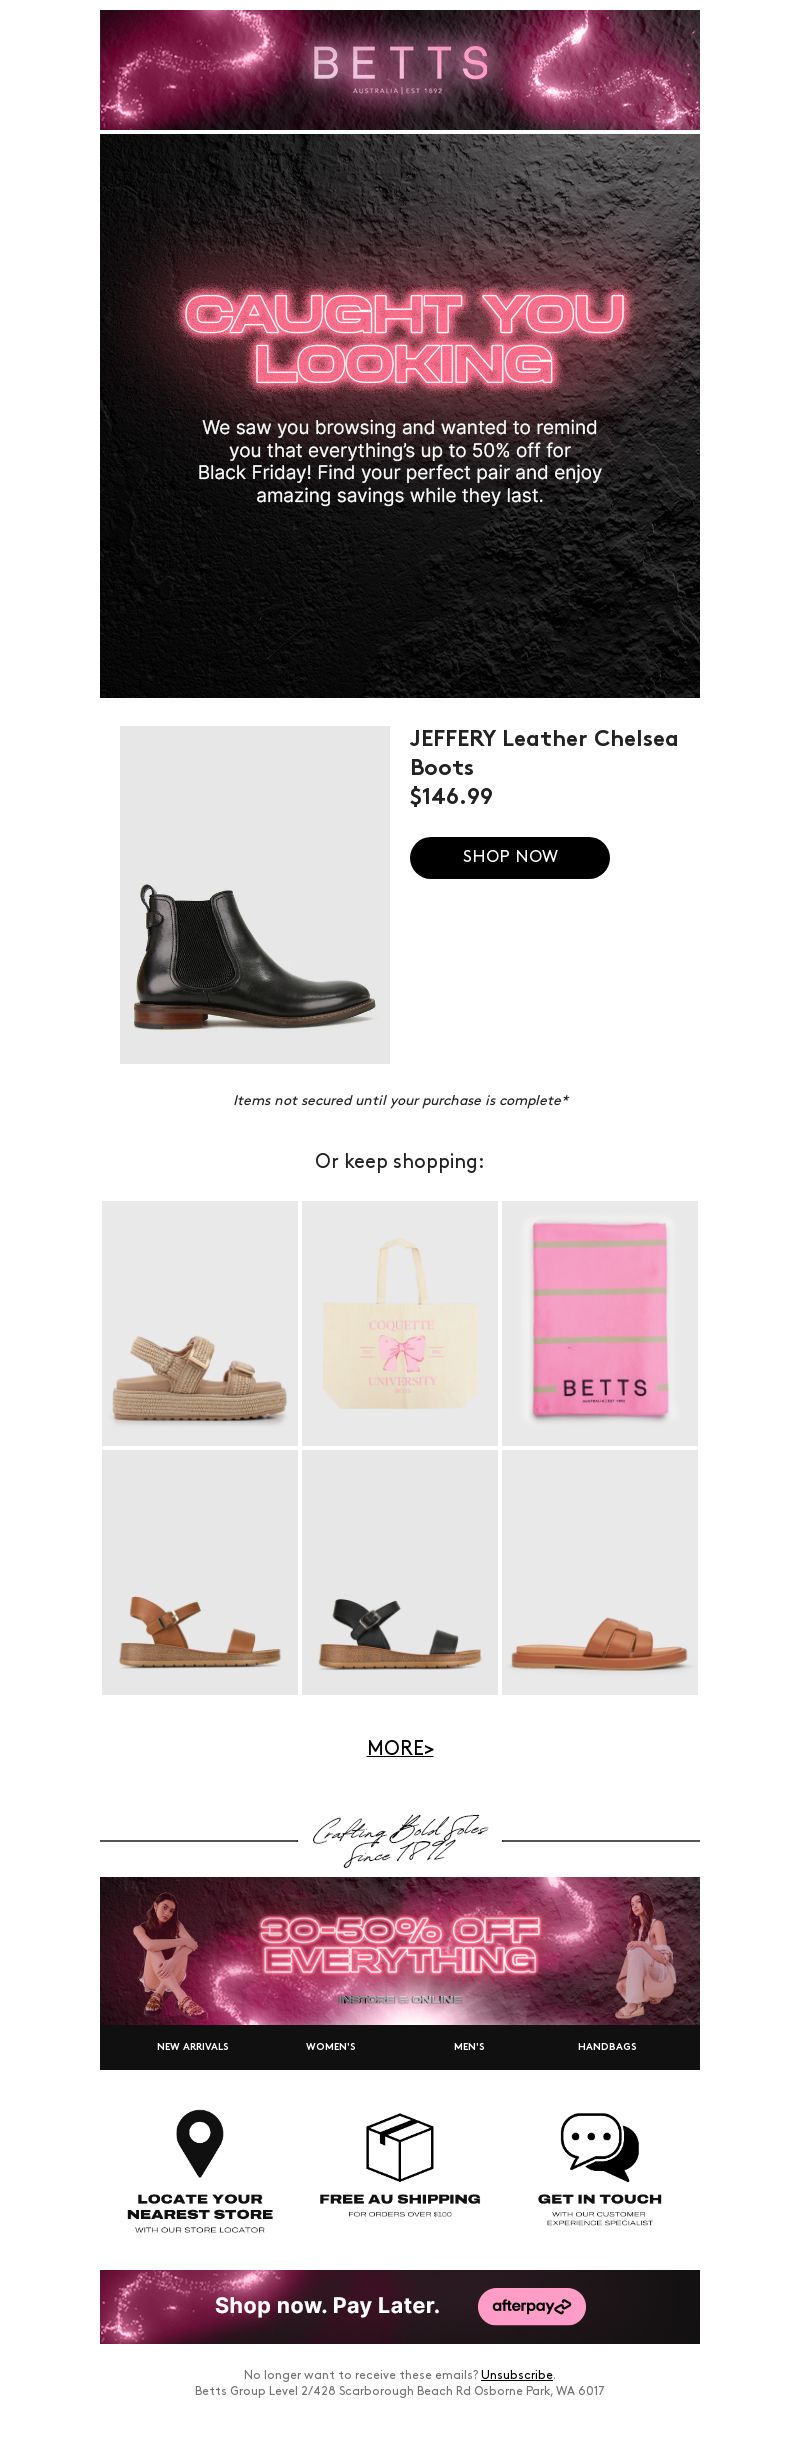Open the NEW ARRIVALS menu item
This screenshot has height=2463, width=800.
coord(193,2046)
